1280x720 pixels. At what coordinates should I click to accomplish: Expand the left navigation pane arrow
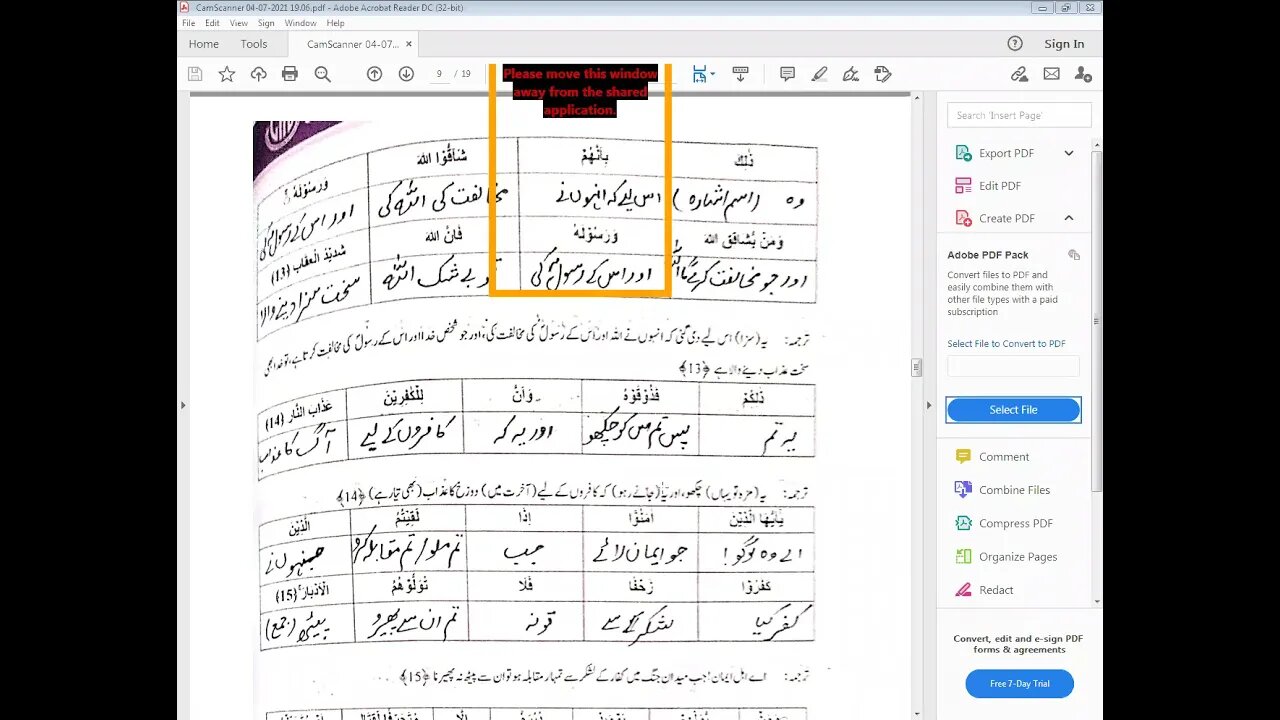182,405
